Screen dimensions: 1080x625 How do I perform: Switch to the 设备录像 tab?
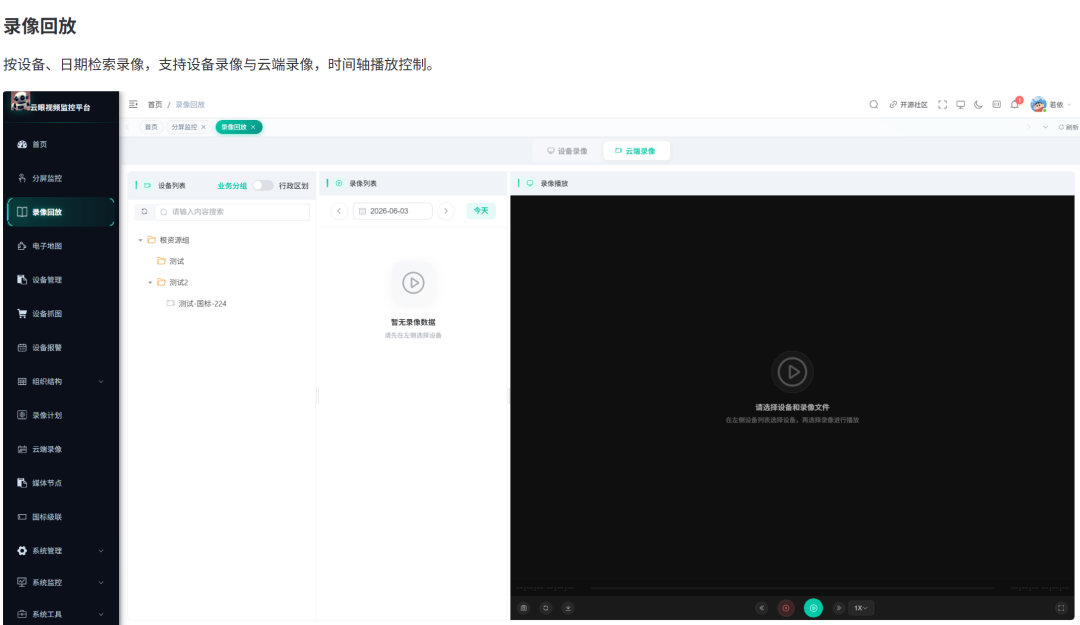[x=567, y=151]
